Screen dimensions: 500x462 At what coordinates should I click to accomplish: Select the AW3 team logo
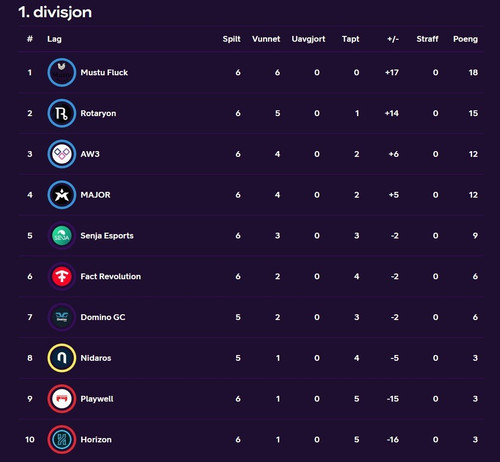tap(62, 154)
